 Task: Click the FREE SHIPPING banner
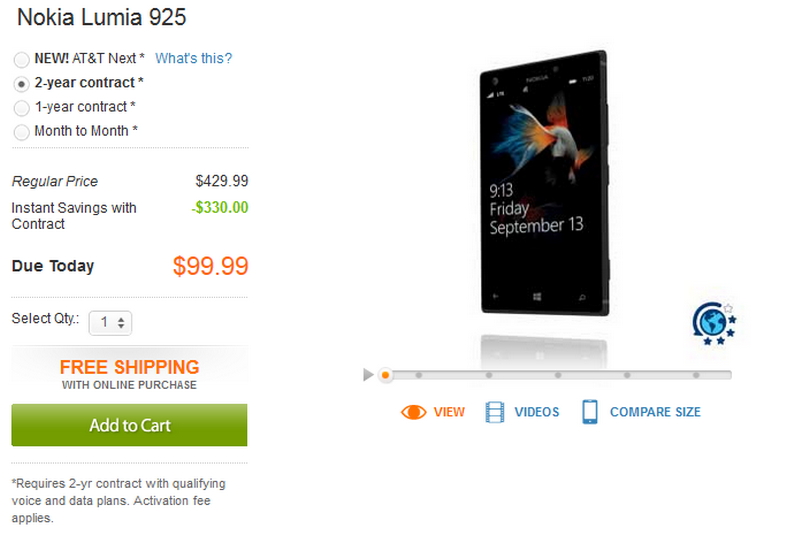coord(129,373)
